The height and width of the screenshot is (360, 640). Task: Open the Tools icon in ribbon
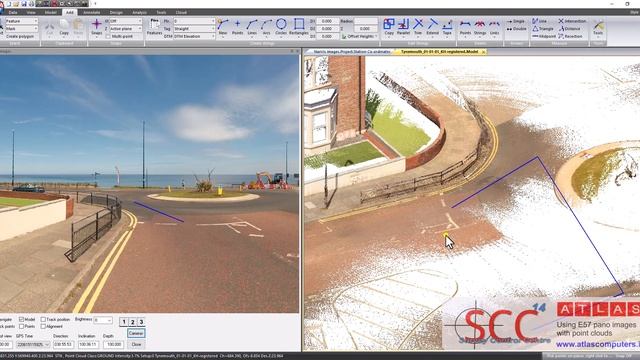tap(598, 27)
